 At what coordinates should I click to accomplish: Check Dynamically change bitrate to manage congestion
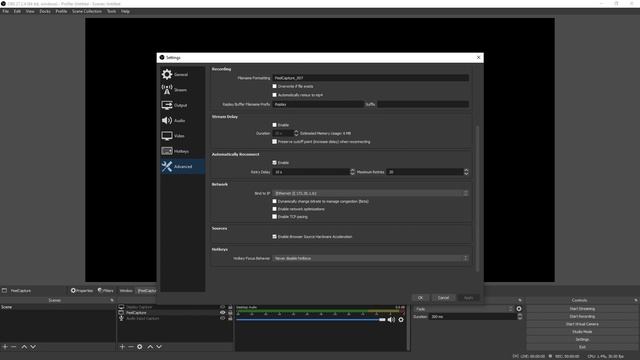pyautogui.click(x=274, y=201)
